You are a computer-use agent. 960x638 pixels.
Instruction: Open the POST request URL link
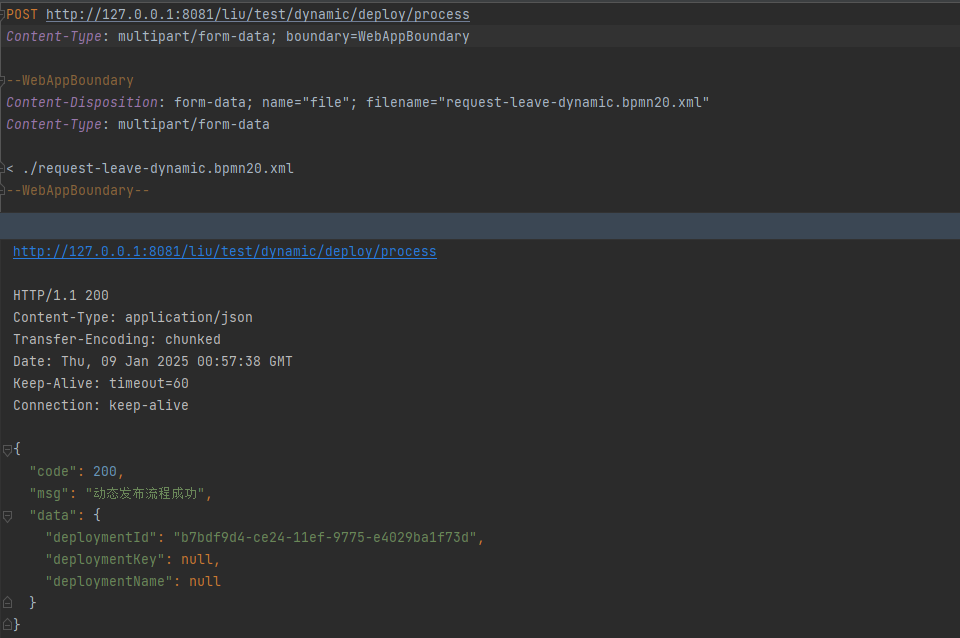257,15
